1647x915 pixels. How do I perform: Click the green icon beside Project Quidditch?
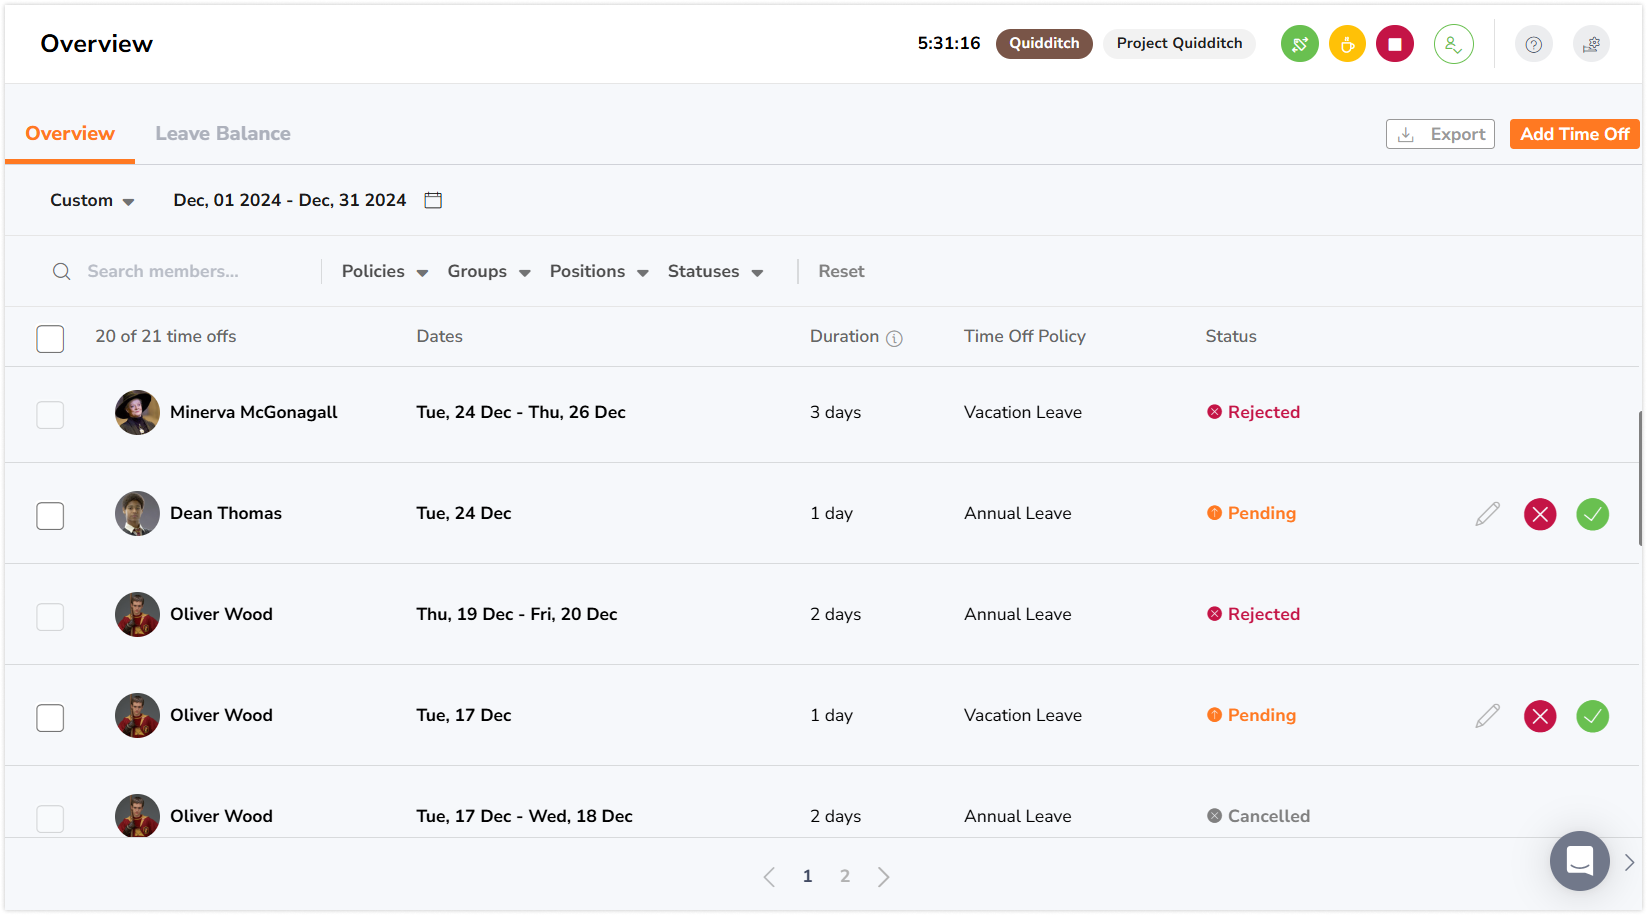pos(1299,44)
